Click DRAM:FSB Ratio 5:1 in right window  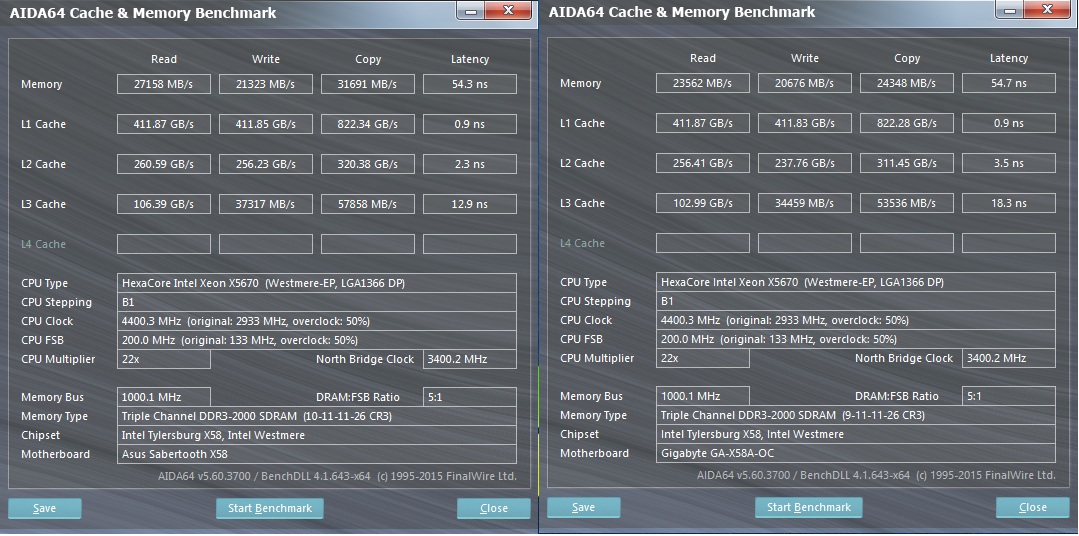pyautogui.click(x=1008, y=396)
